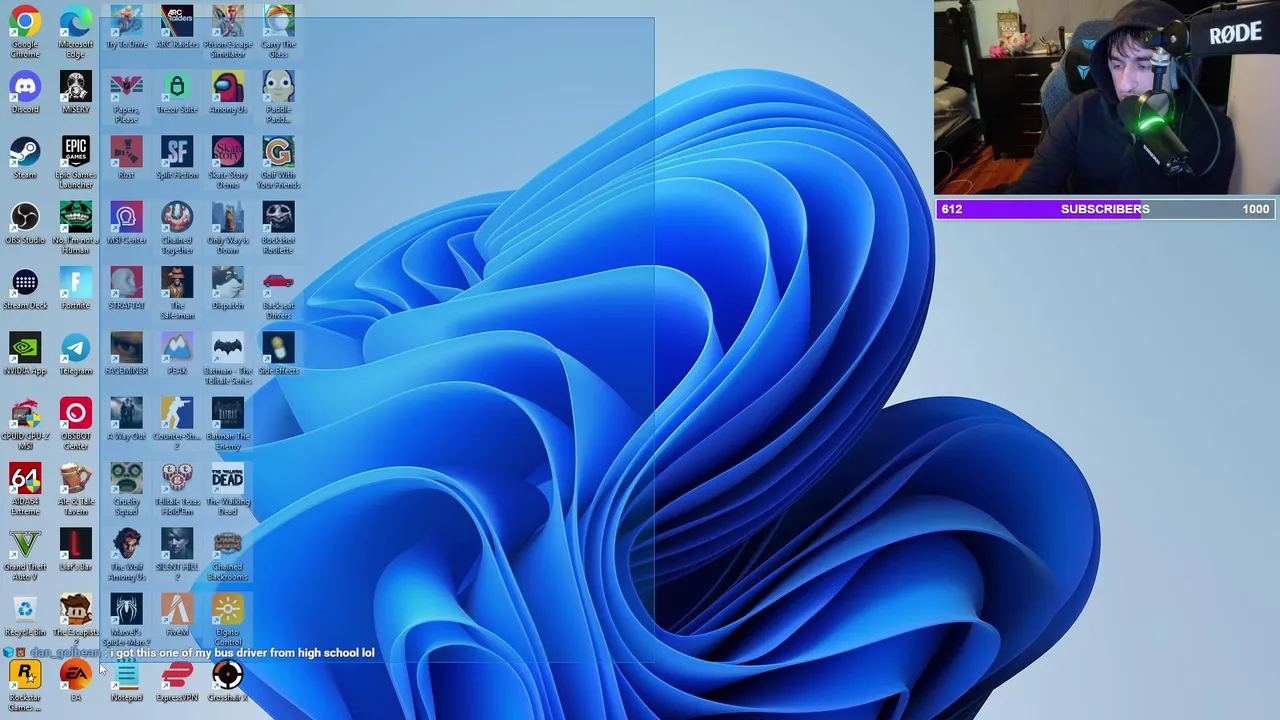Click the Cruelty Squad shortcut

[126, 489]
